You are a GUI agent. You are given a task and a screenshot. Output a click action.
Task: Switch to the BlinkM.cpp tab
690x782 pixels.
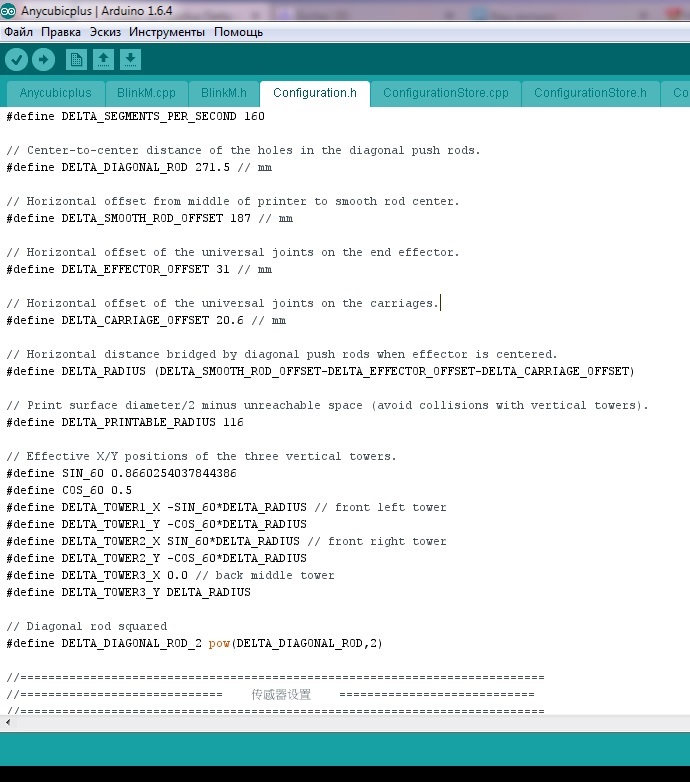(x=146, y=93)
